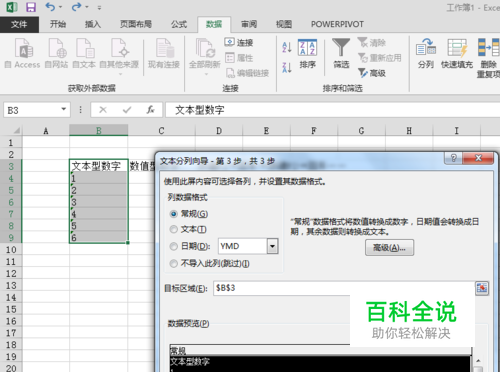Switch to the 视图 tab
Screen dimensions: 500x372
pyautogui.click(x=284, y=24)
